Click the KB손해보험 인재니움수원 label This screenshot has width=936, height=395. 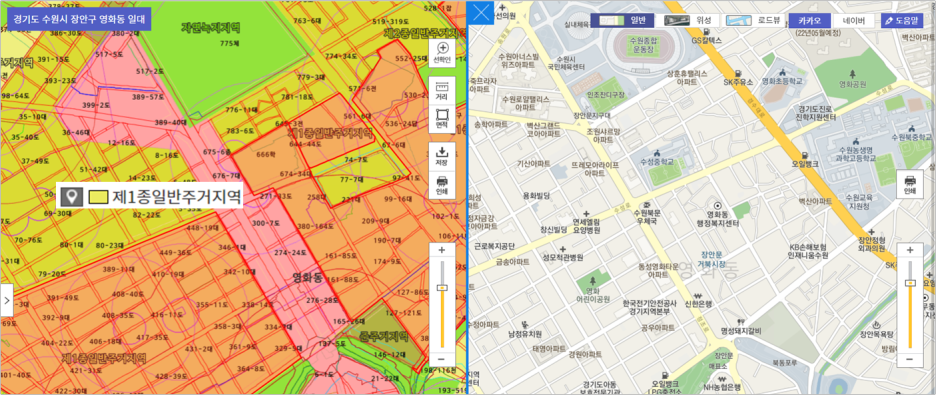(x=808, y=251)
